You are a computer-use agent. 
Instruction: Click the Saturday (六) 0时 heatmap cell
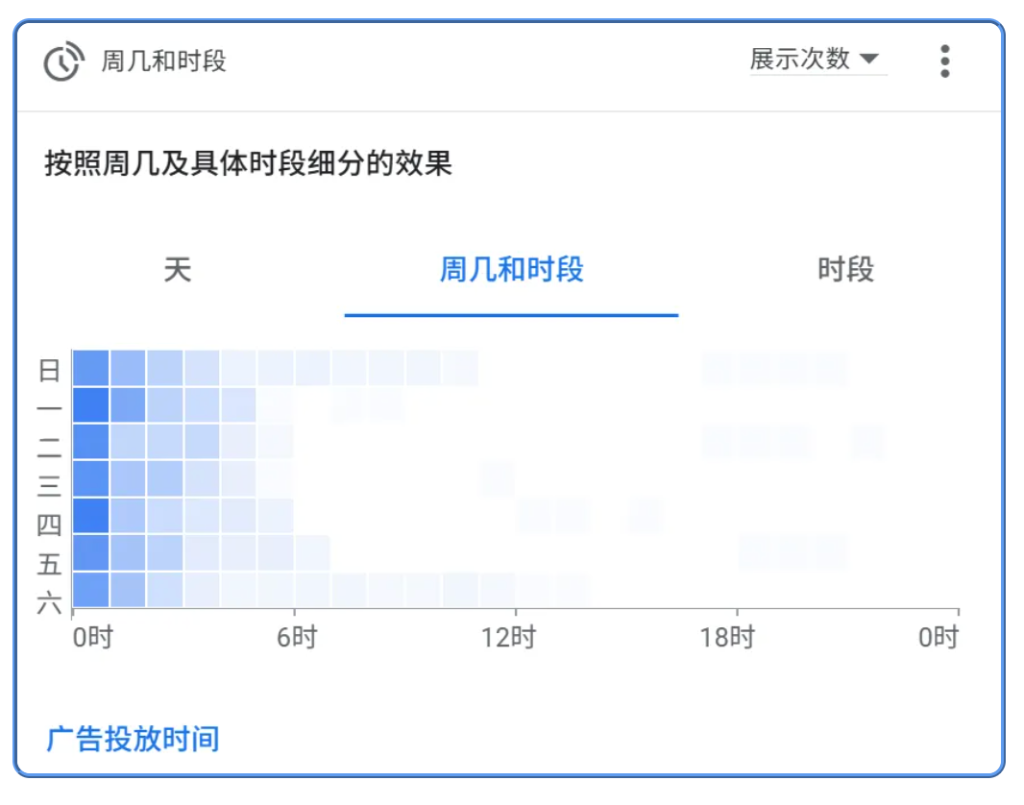(91, 590)
